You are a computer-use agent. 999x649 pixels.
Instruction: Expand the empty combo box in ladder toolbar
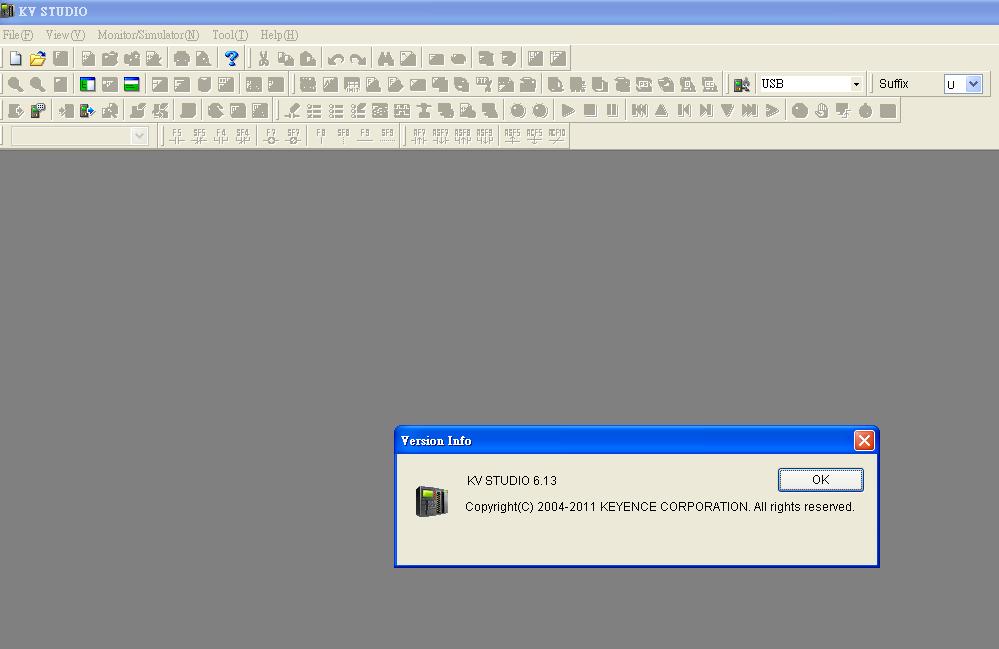(139, 136)
